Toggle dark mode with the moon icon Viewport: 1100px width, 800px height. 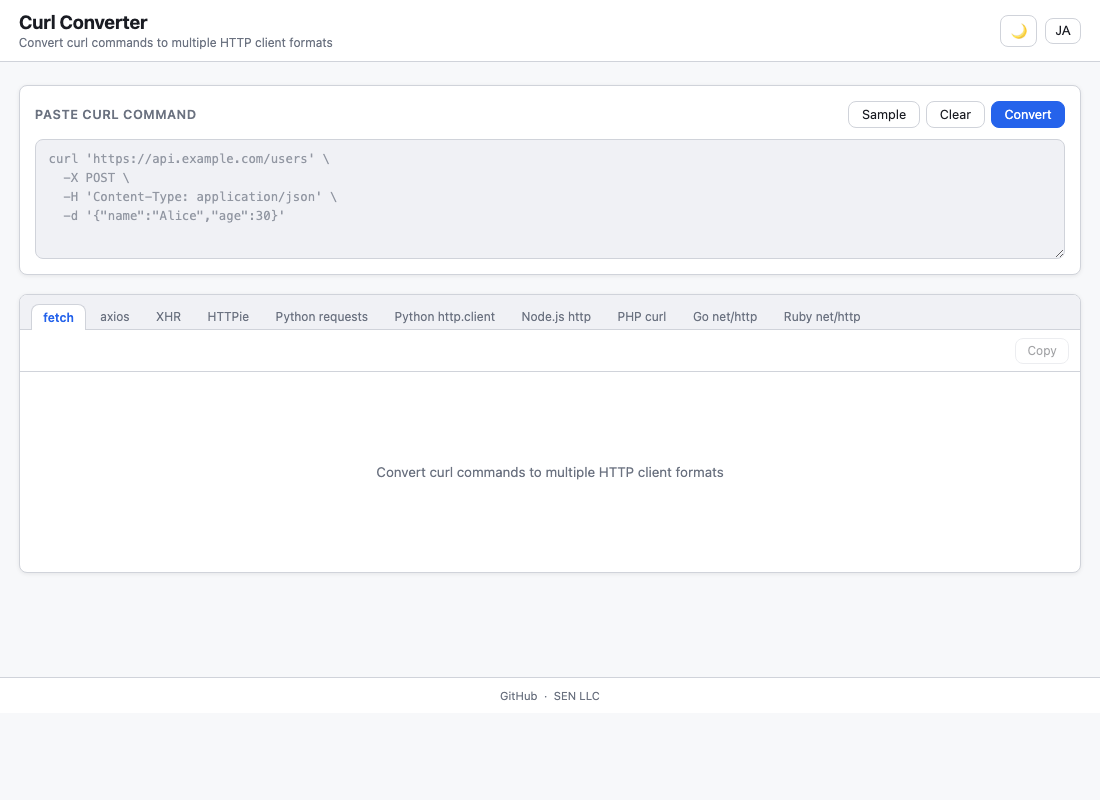tap(1018, 31)
